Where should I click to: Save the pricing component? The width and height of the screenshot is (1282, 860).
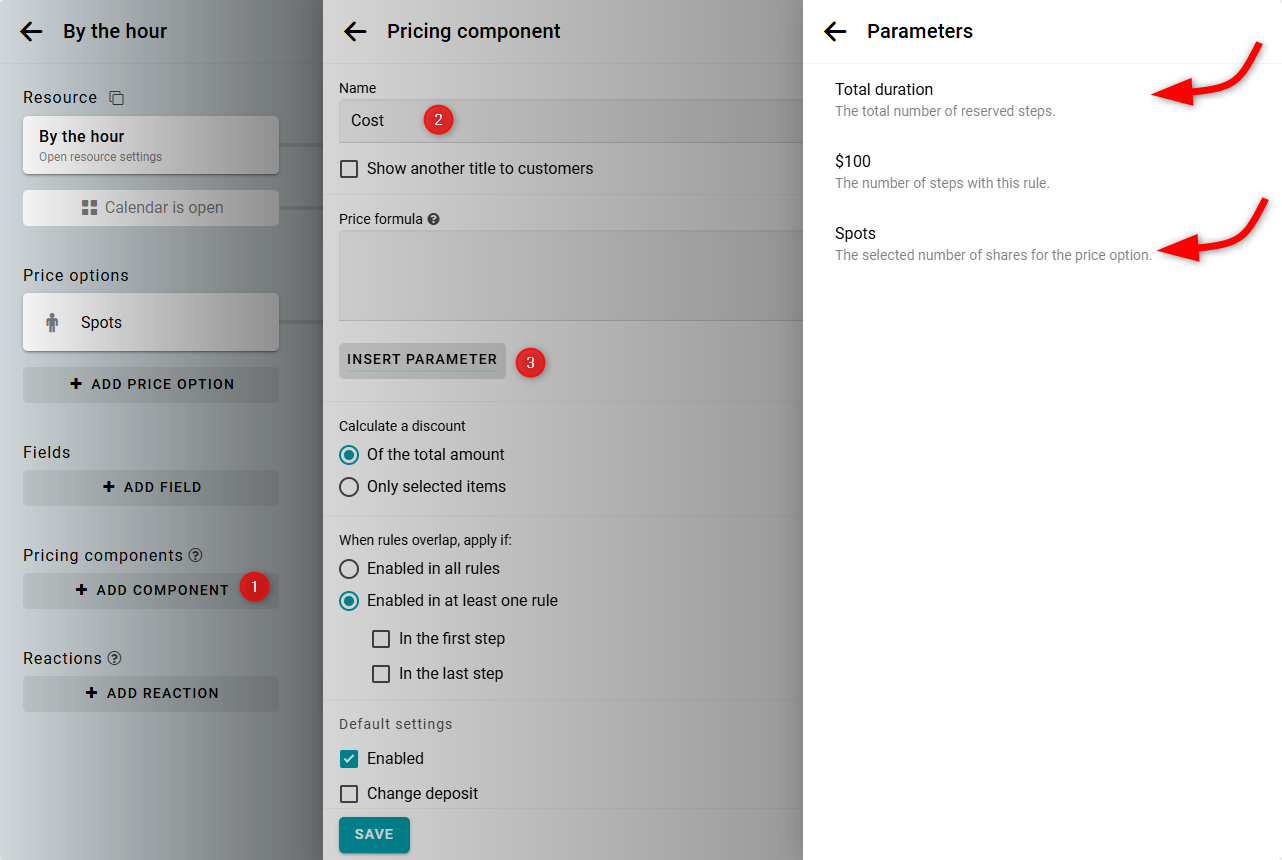[374, 835]
